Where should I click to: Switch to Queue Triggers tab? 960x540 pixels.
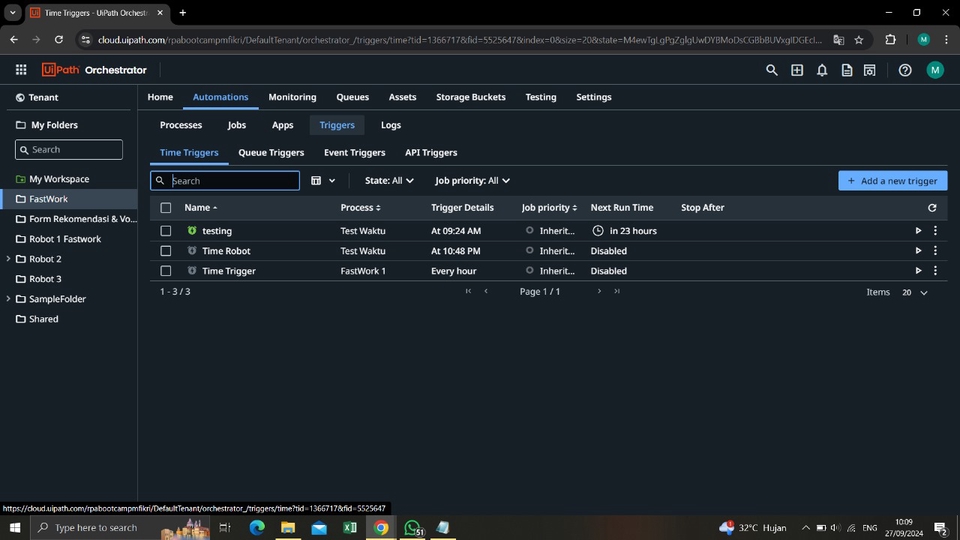tap(271, 152)
